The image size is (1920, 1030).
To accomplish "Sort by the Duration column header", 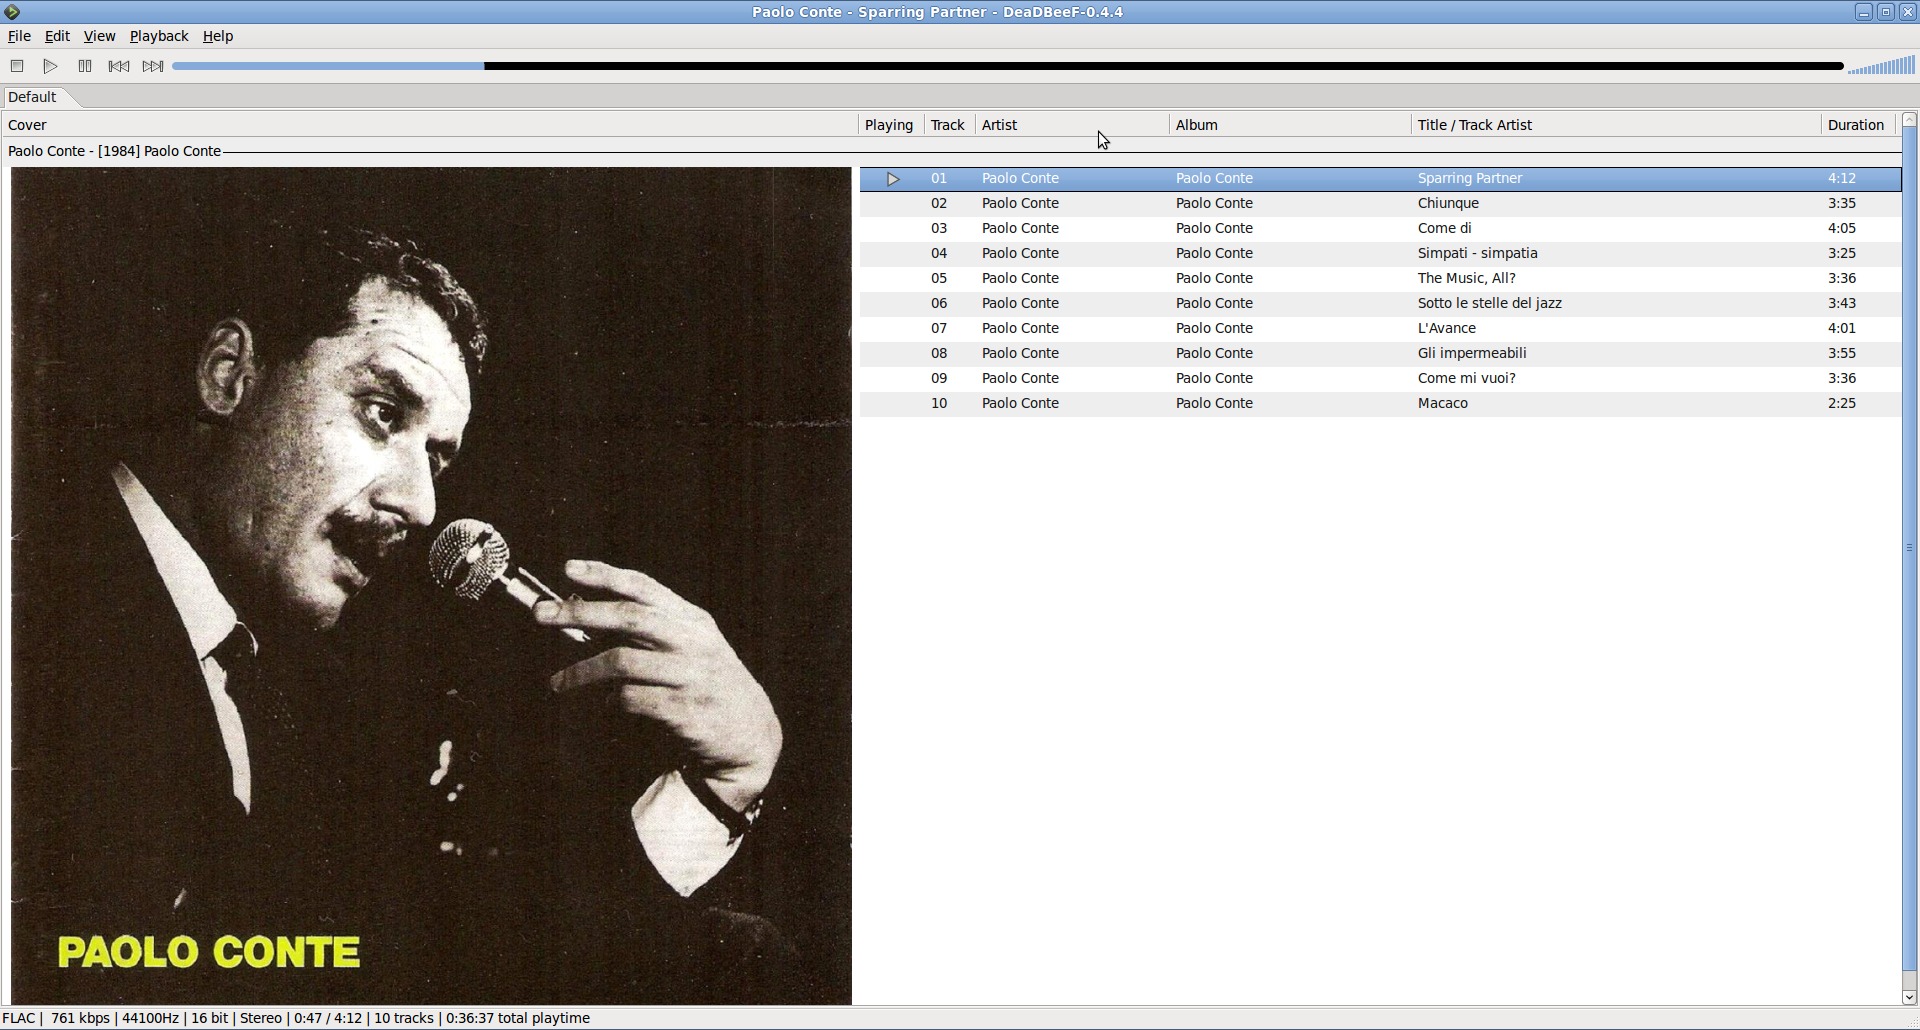I will click(1857, 125).
